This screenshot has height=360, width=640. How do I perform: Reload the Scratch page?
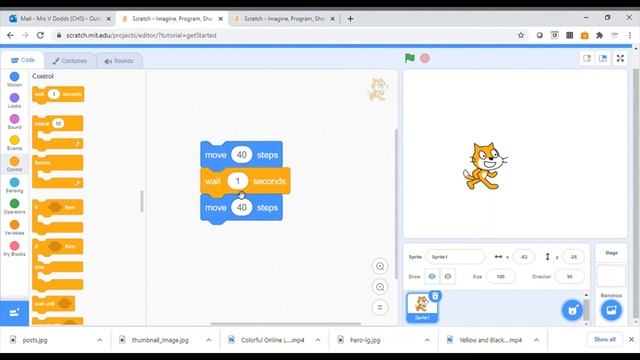[x=40, y=36]
